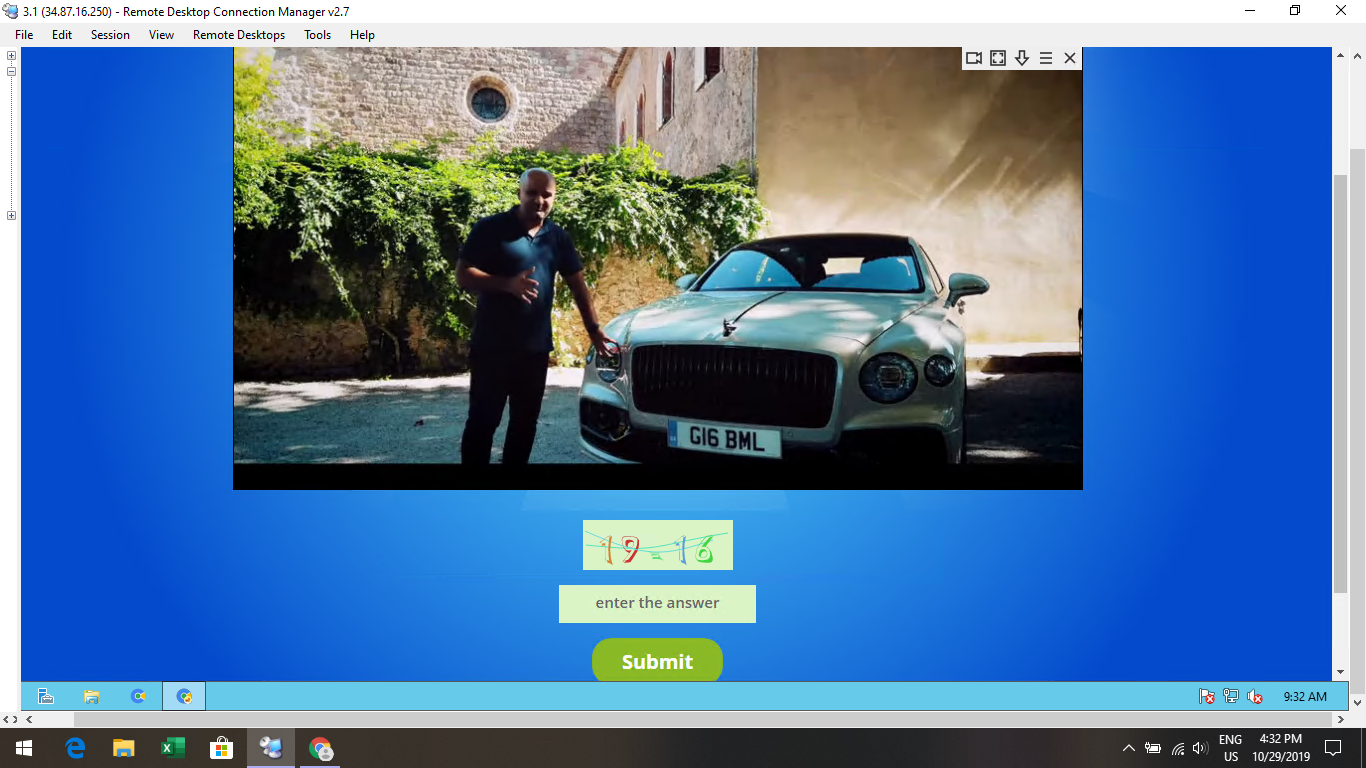Open Microsoft Store from the taskbar
The height and width of the screenshot is (768, 1366).
pos(221,748)
